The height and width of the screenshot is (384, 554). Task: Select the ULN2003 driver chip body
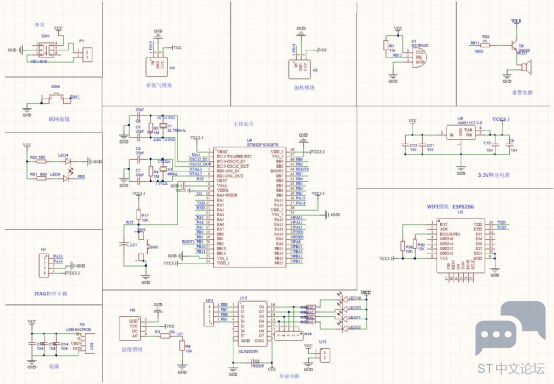252,323
